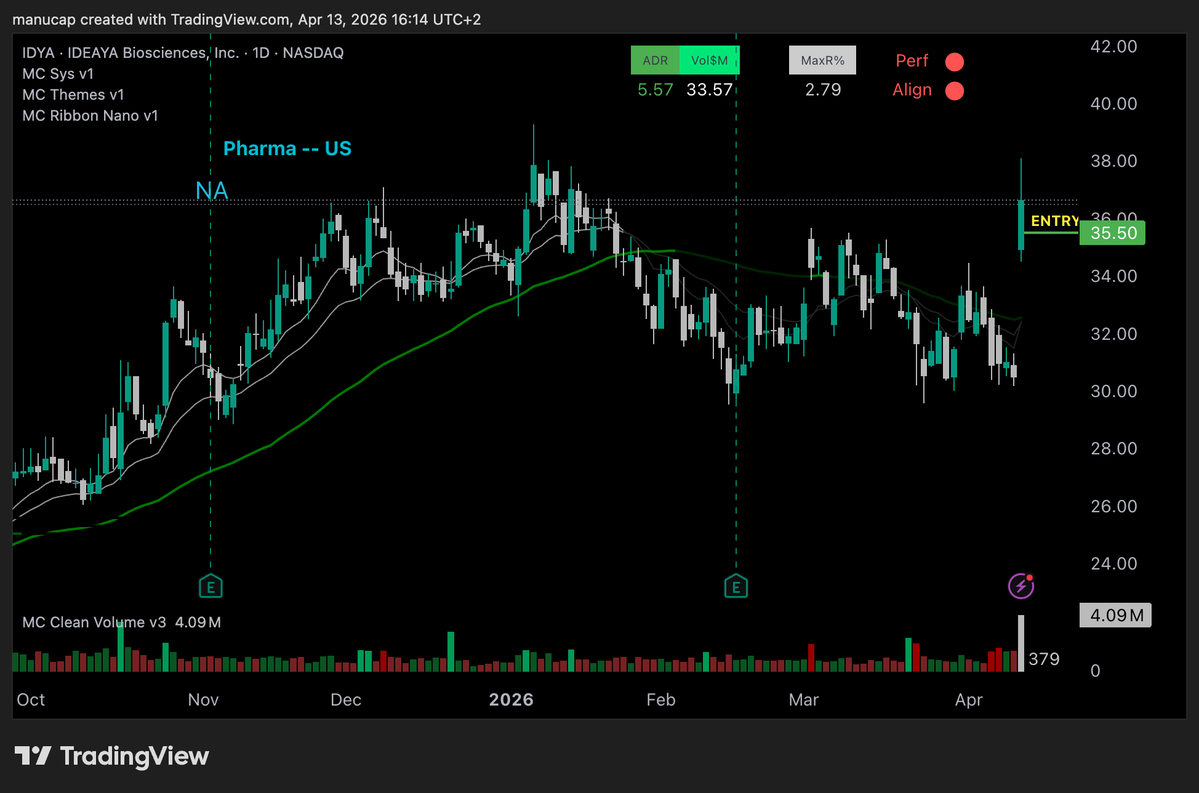Click the Vol$M value 33.57
Image resolution: width=1199 pixels, height=793 pixels.
tap(710, 89)
